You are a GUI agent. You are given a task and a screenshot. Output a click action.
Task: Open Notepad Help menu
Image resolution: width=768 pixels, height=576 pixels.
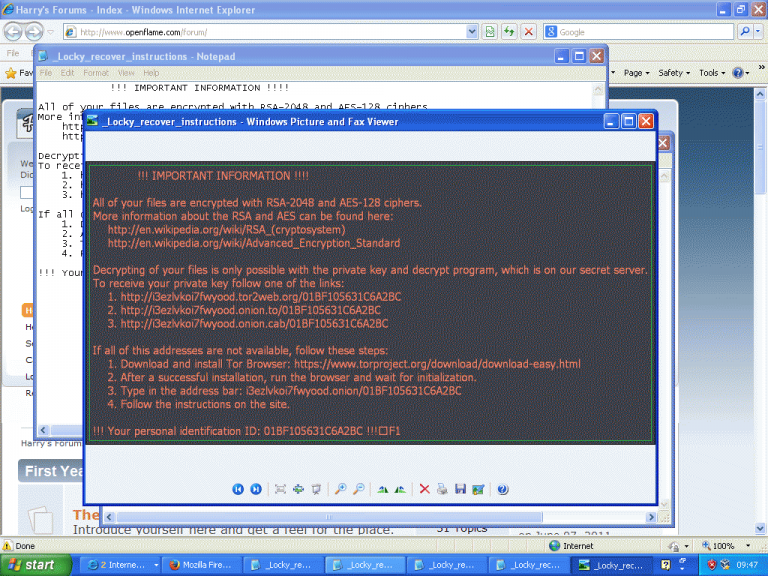click(151, 73)
